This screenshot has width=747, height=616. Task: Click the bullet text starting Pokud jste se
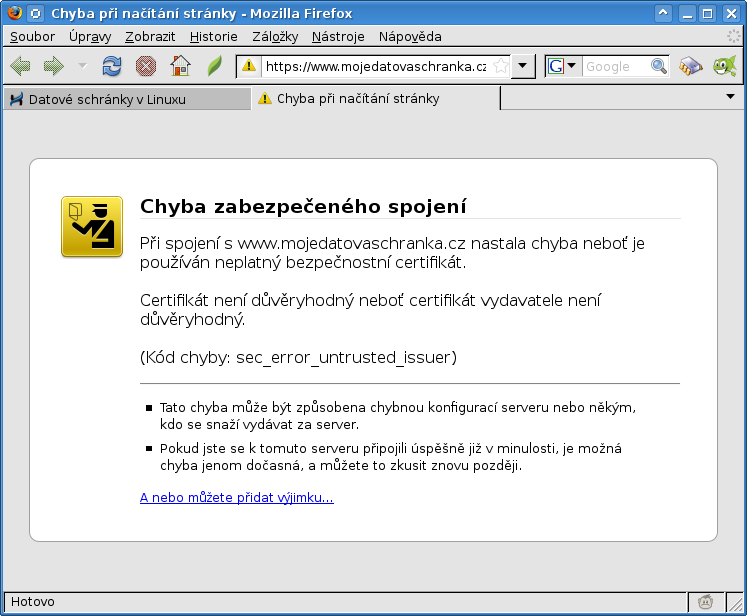(x=391, y=457)
